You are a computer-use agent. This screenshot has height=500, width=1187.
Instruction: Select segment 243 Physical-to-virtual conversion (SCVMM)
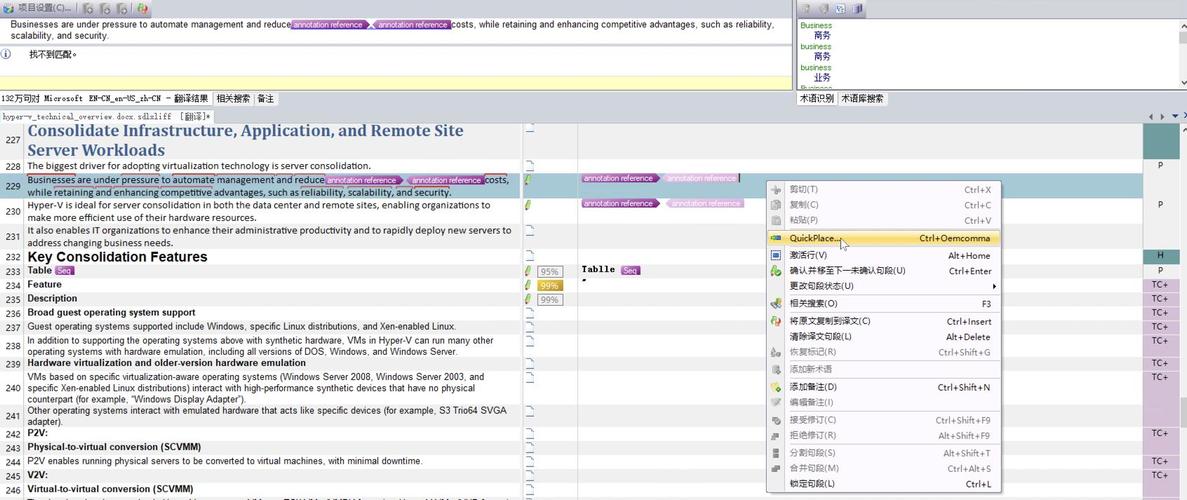114,447
